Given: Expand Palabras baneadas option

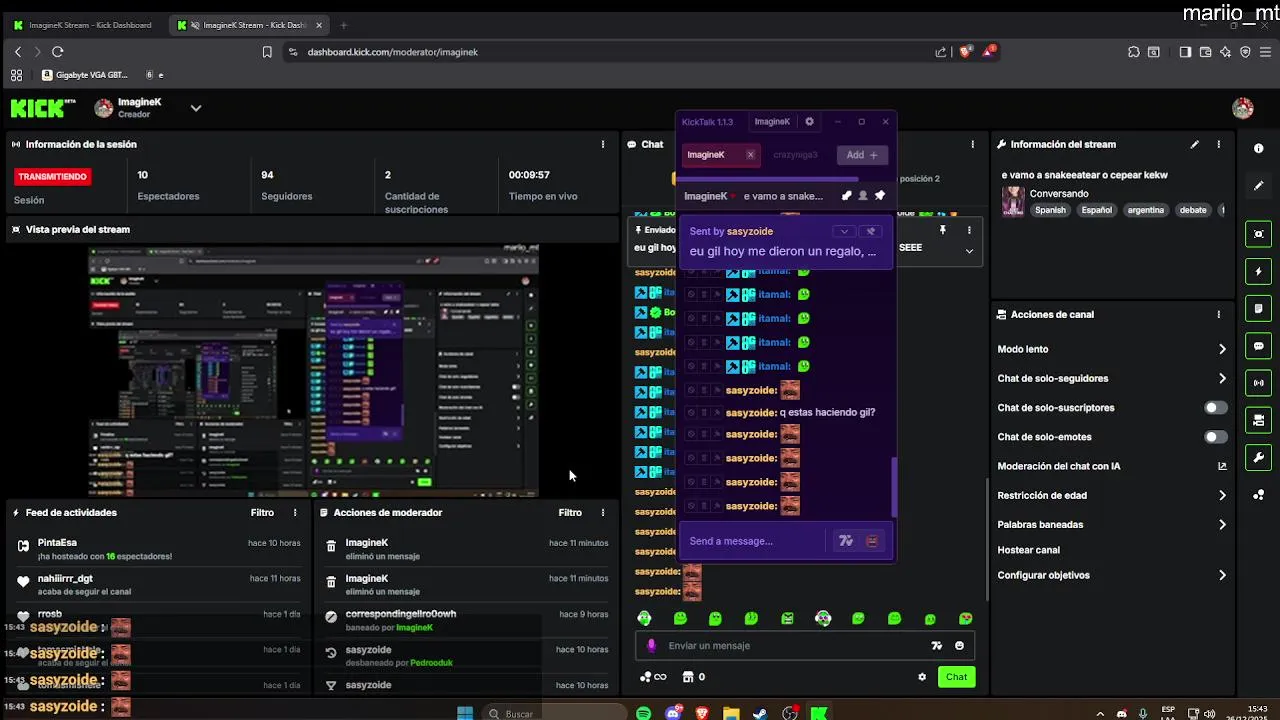Looking at the screenshot, I should point(1221,524).
